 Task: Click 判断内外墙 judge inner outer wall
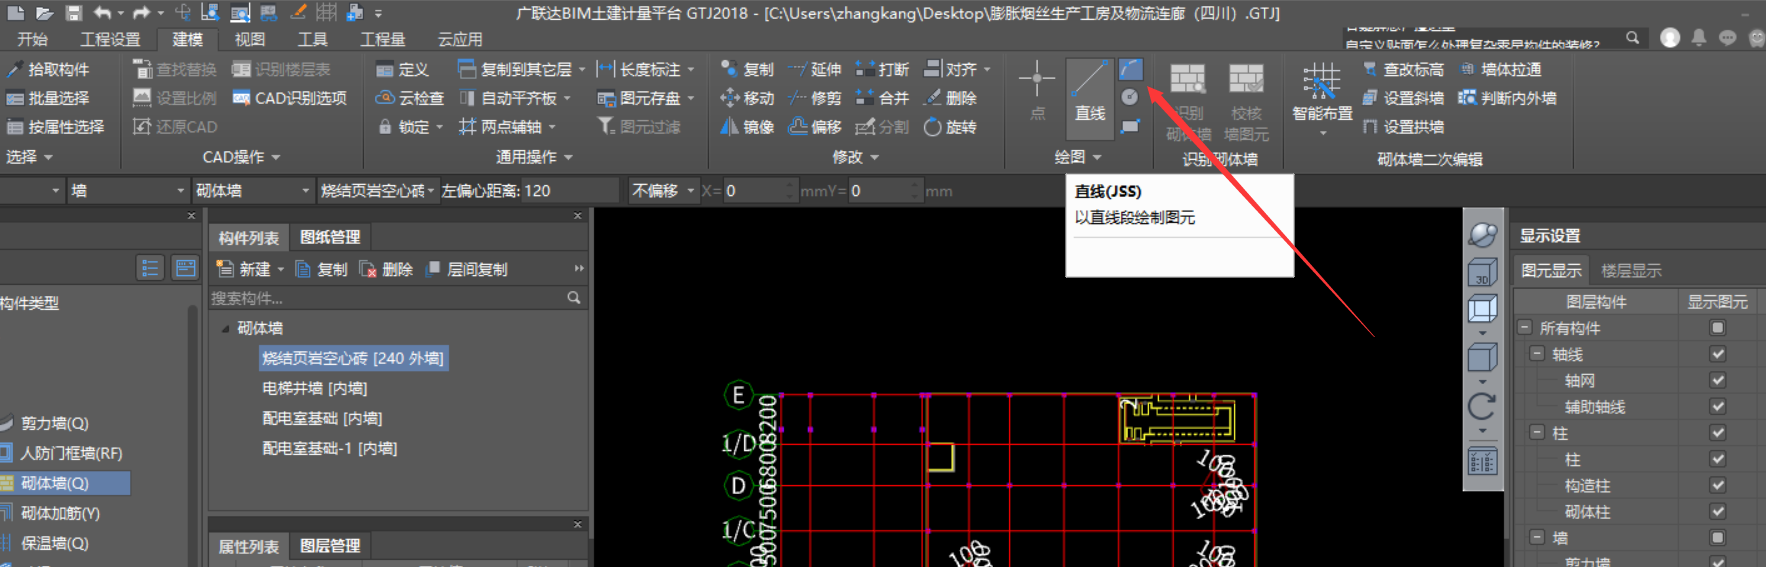tap(1507, 98)
